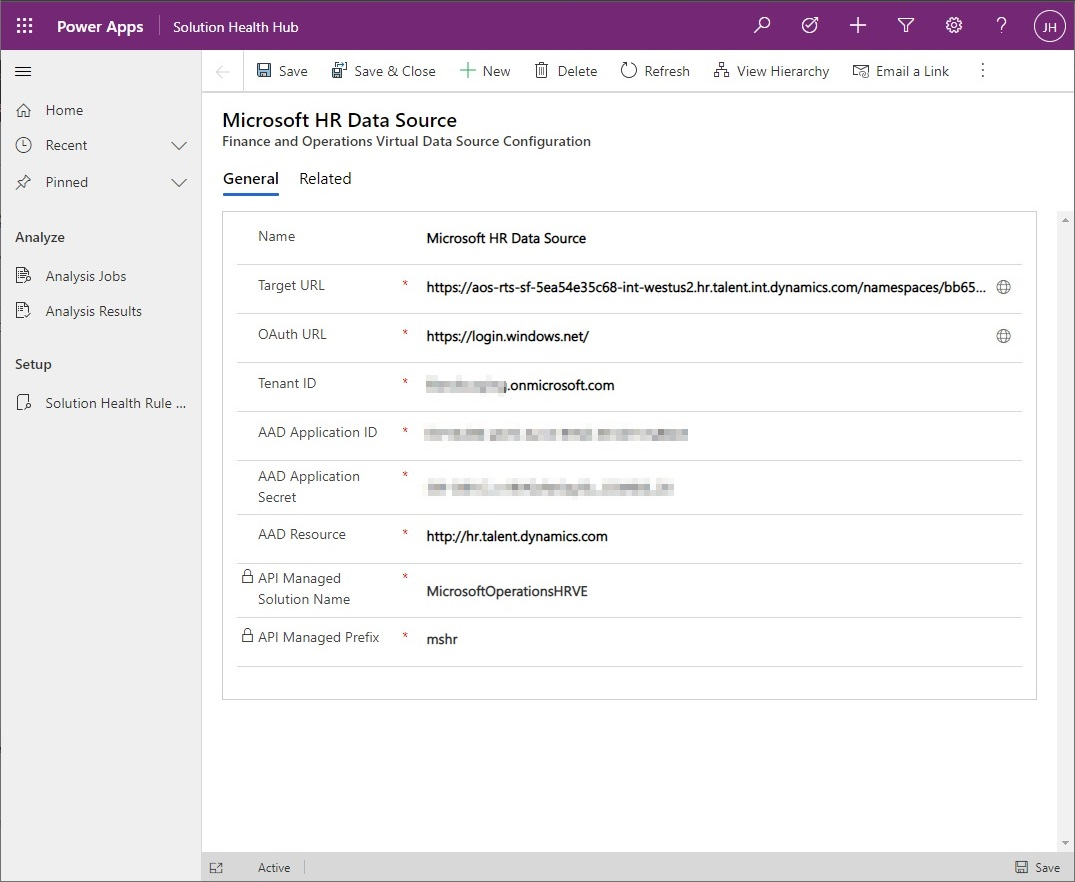
Task: Click the Delete command
Action: pos(566,71)
